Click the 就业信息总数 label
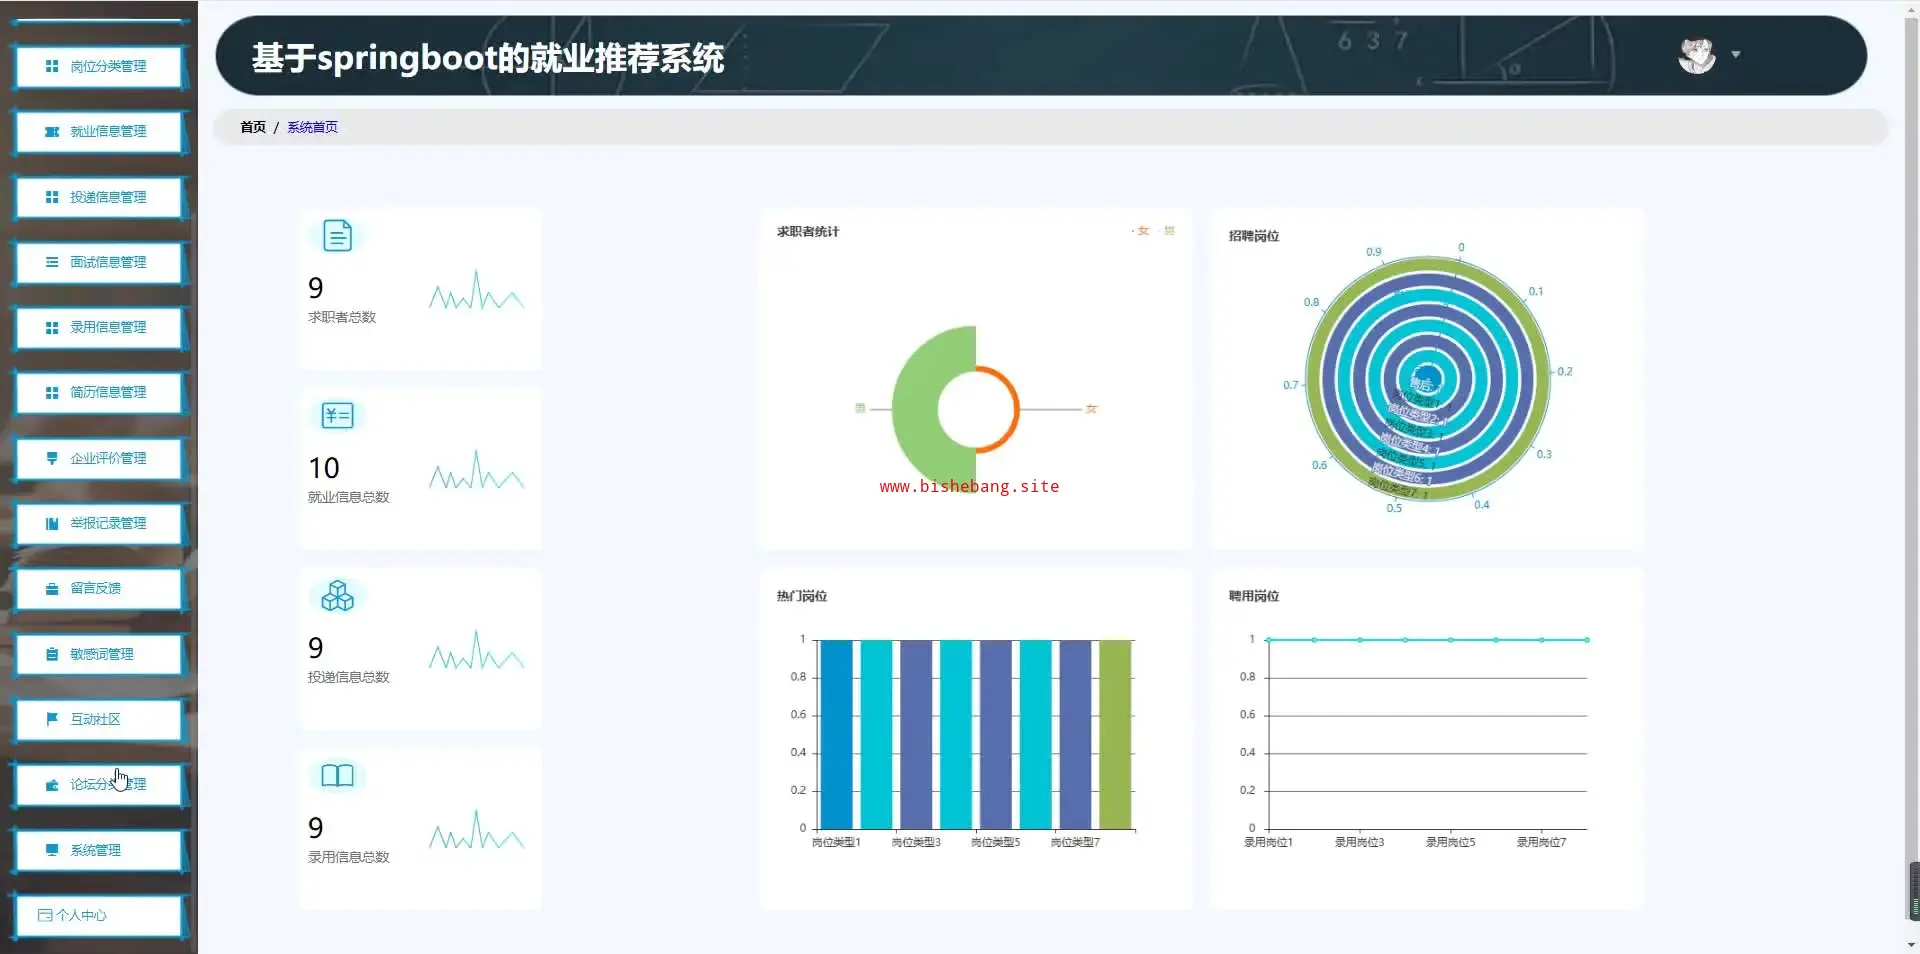Viewport: 1920px width, 954px height. pyautogui.click(x=349, y=498)
